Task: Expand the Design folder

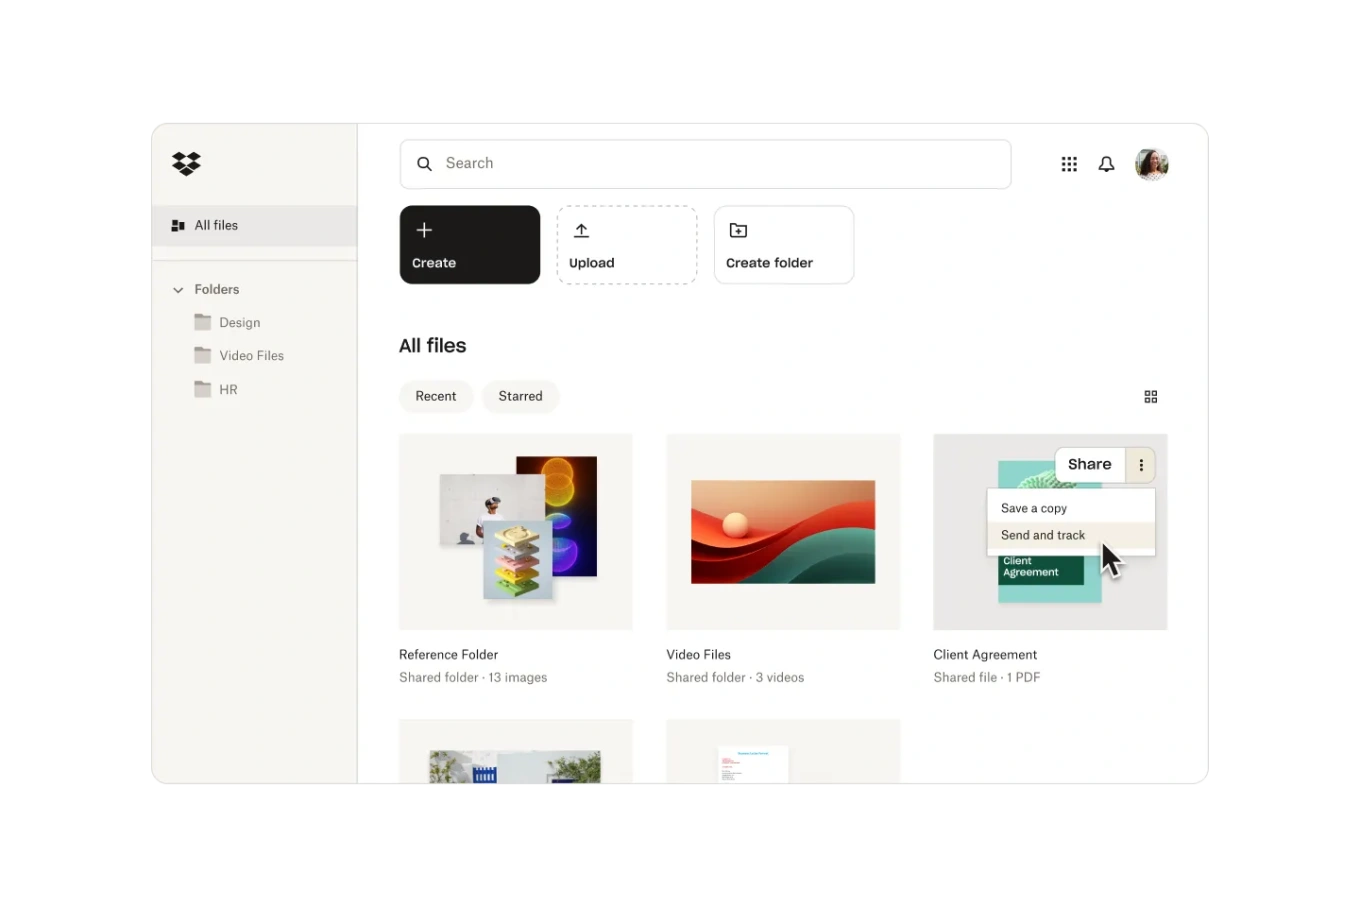Action: (239, 322)
